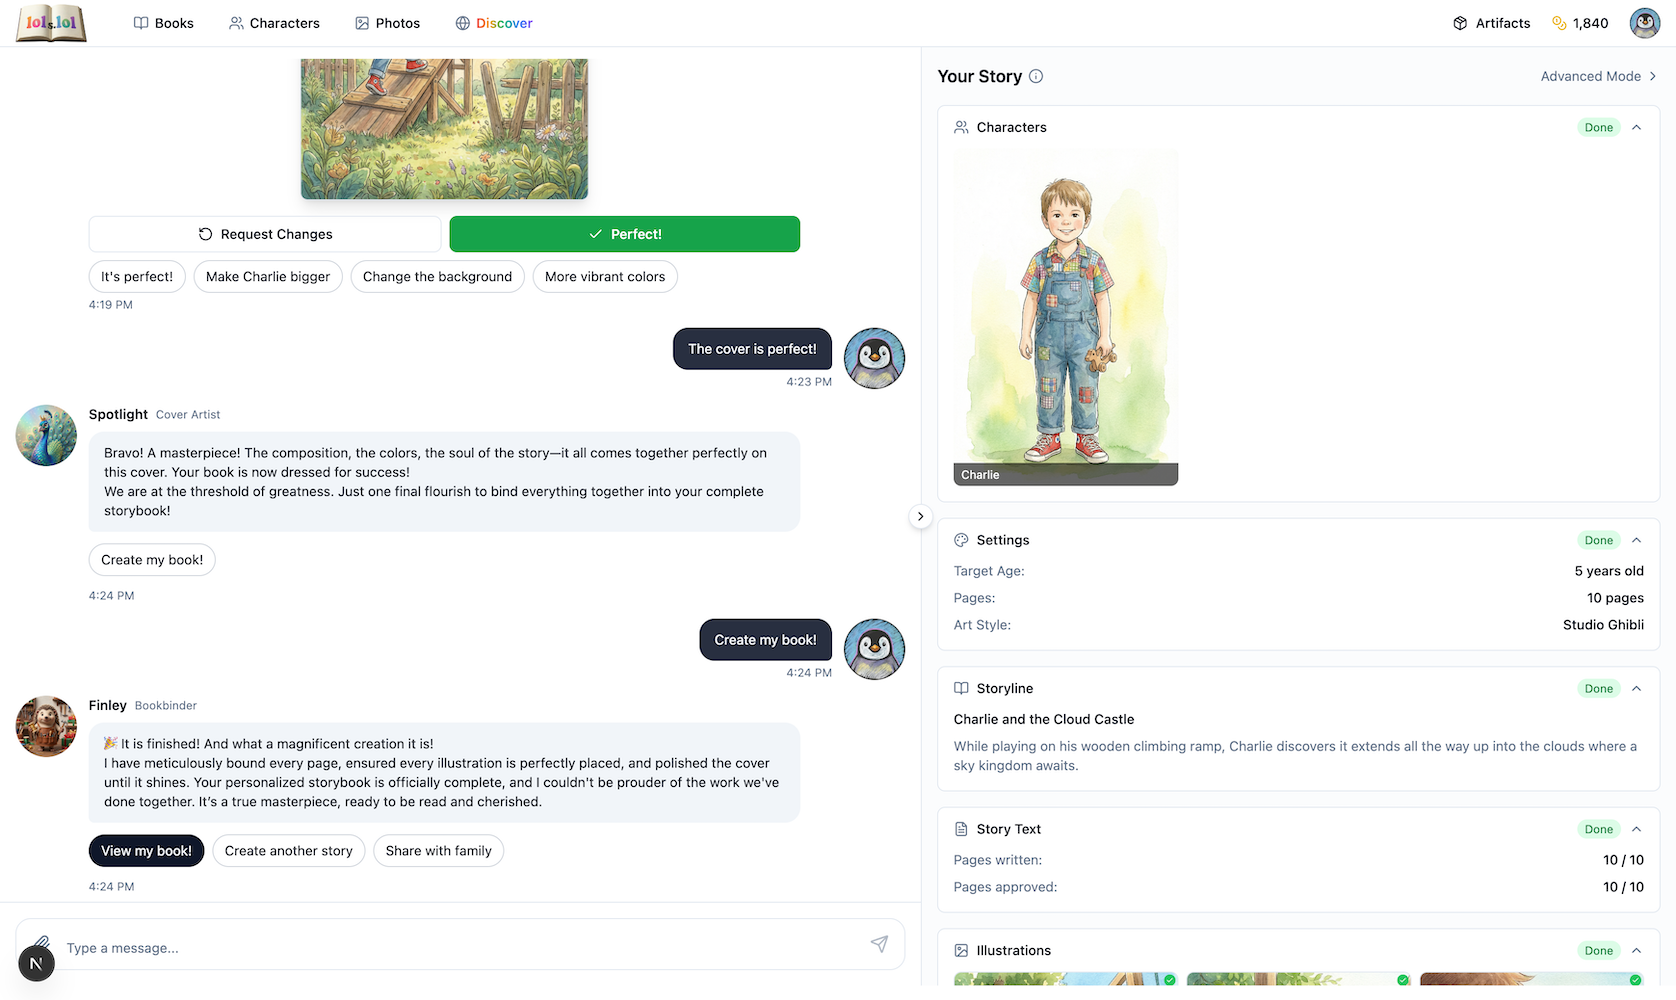Screen dimensions: 1676x1000
Task: Switch to Advanced Mode
Action: (1597, 76)
